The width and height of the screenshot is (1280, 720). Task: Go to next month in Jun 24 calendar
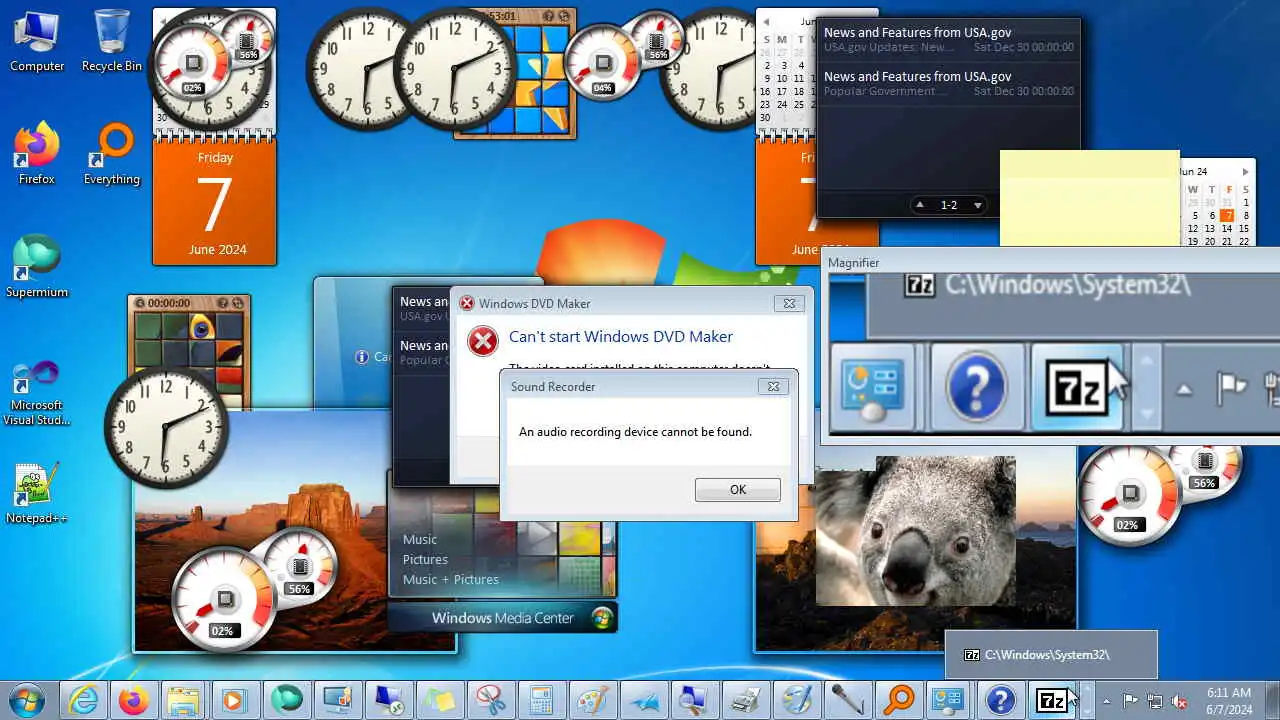[x=1245, y=172]
